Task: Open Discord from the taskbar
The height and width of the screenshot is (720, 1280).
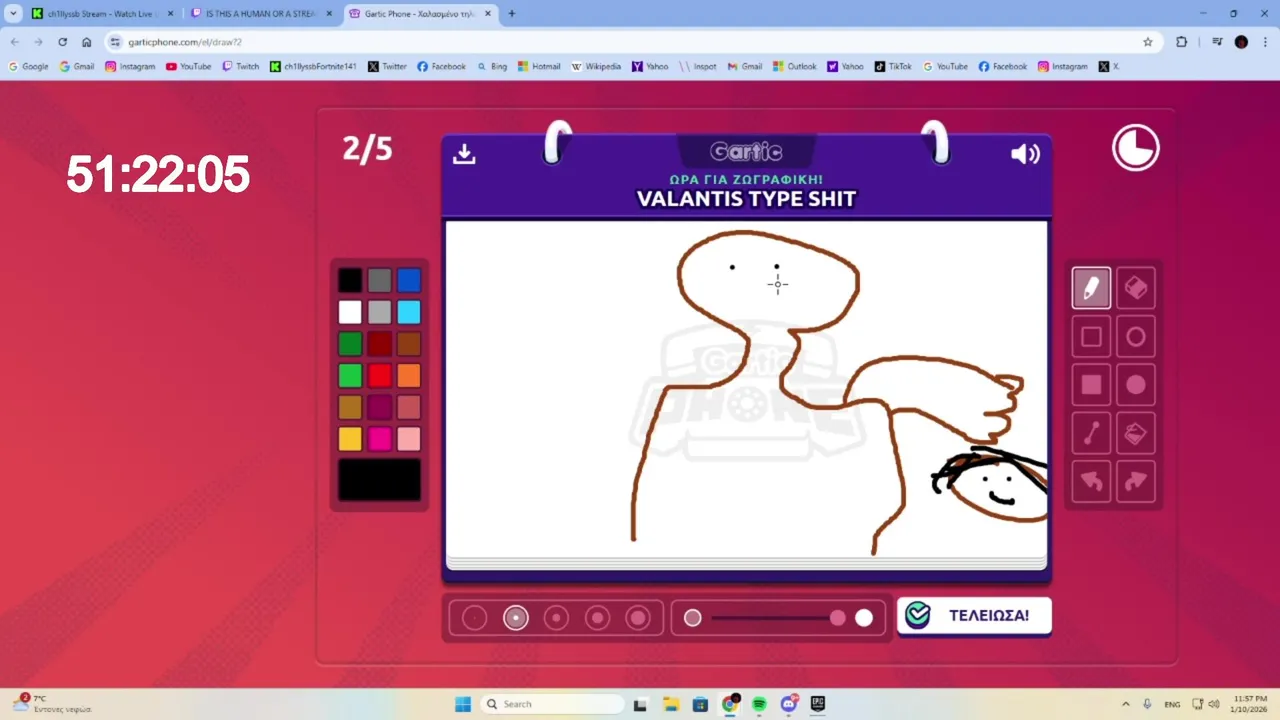Action: (789, 704)
